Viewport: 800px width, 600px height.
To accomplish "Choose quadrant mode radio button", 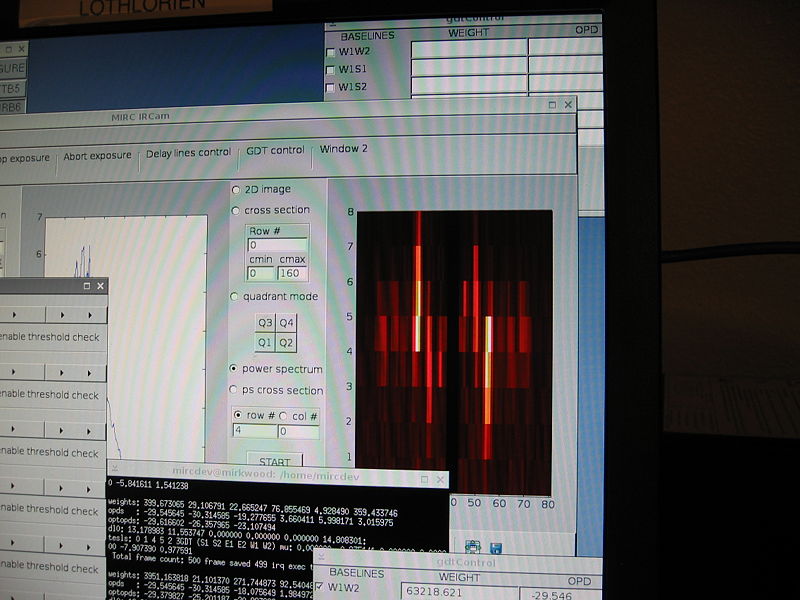I will (234, 297).
